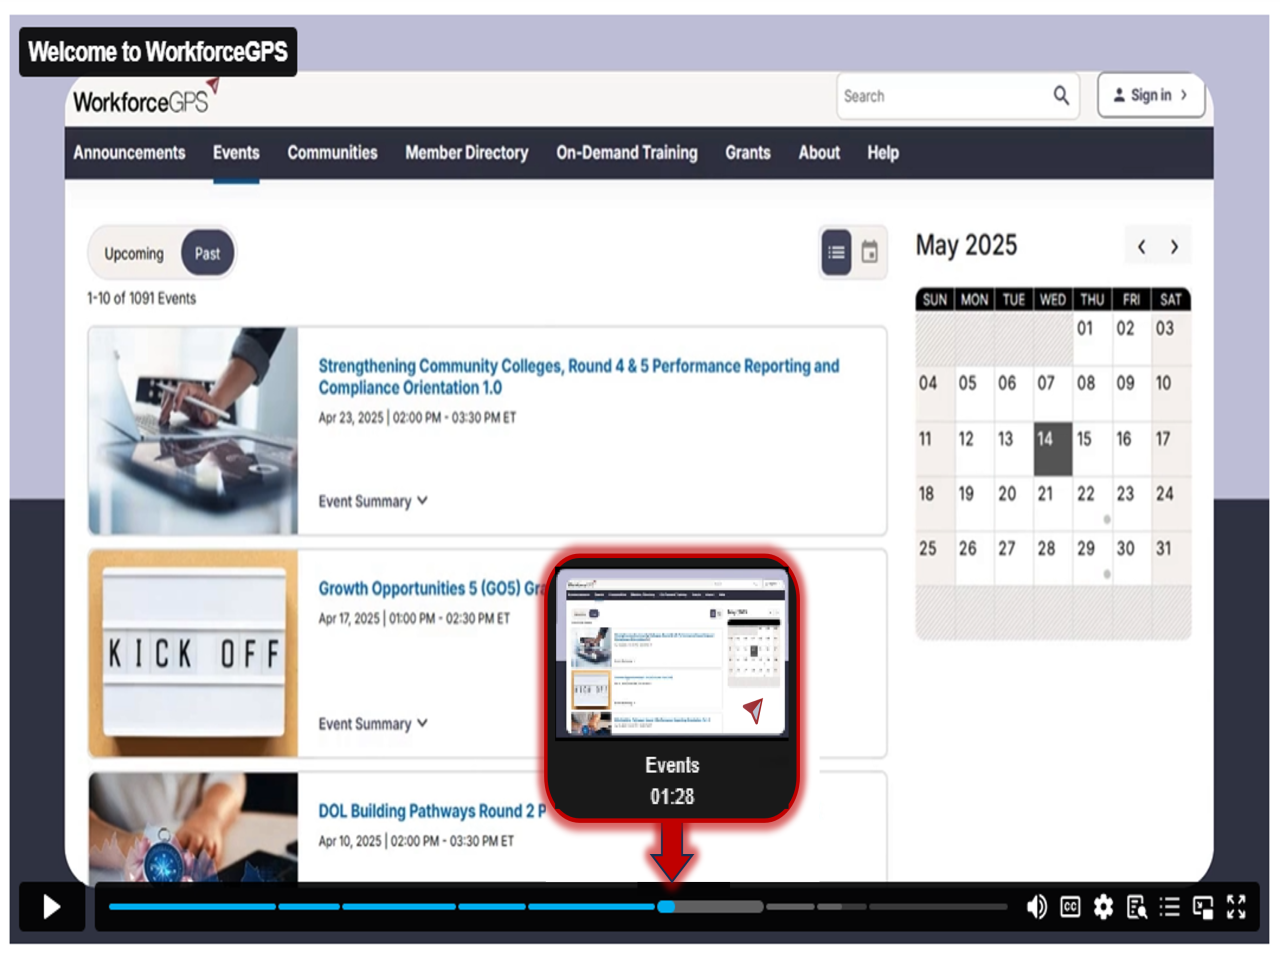The height and width of the screenshot is (960, 1280).
Task: Enter fullscreen video mode
Action: [1237, 907]
